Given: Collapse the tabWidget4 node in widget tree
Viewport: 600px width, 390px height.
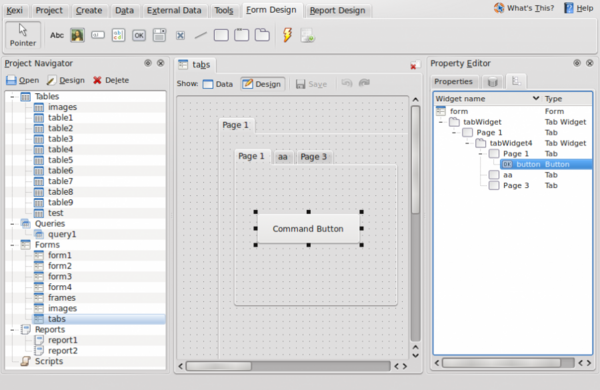Looking at the screenshot, I should [x=467, y=143].
